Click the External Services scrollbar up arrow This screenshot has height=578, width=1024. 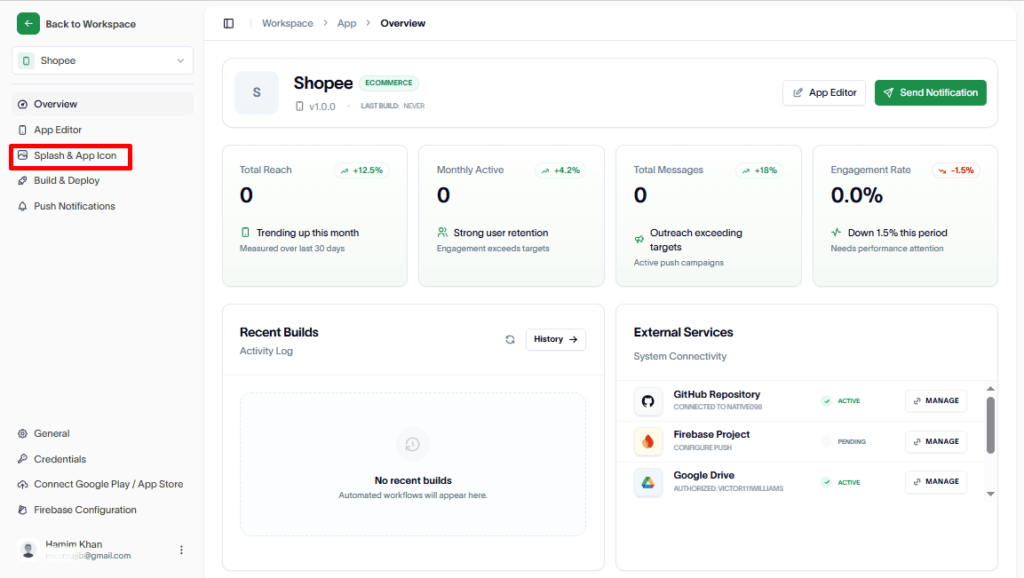991,389
